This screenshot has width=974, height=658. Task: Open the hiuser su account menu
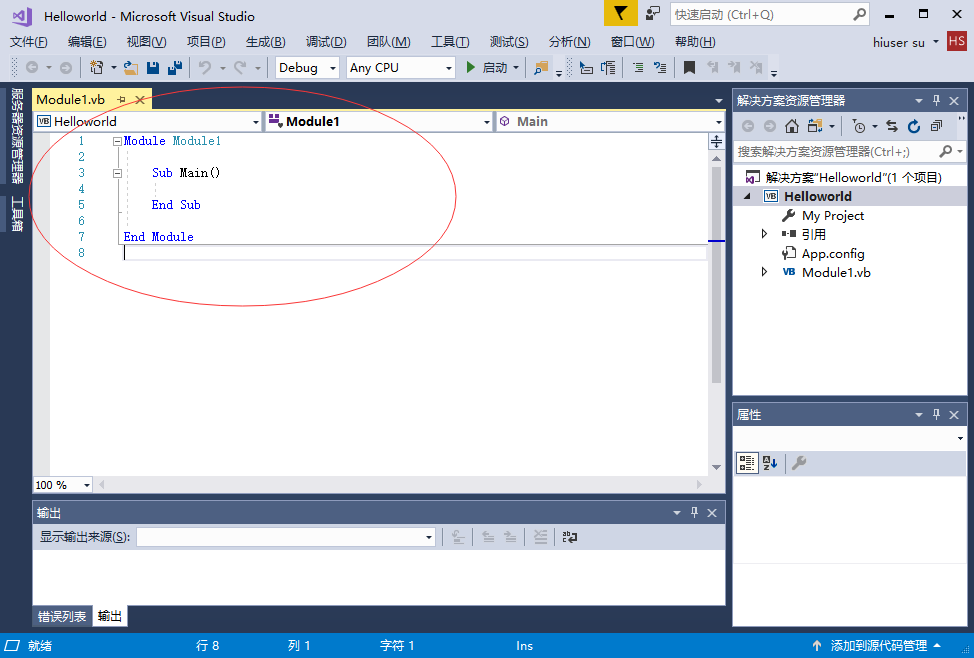pos(905,42)
